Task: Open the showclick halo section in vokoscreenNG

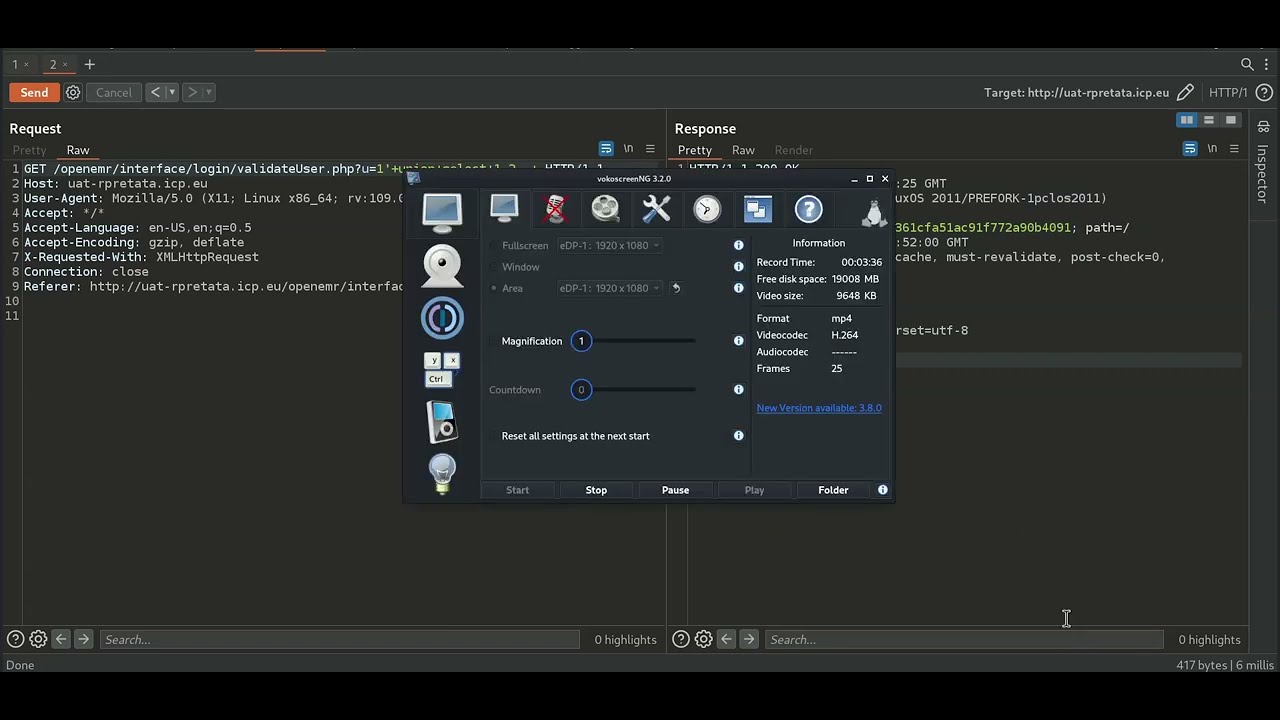Action: tap(442, 318)
